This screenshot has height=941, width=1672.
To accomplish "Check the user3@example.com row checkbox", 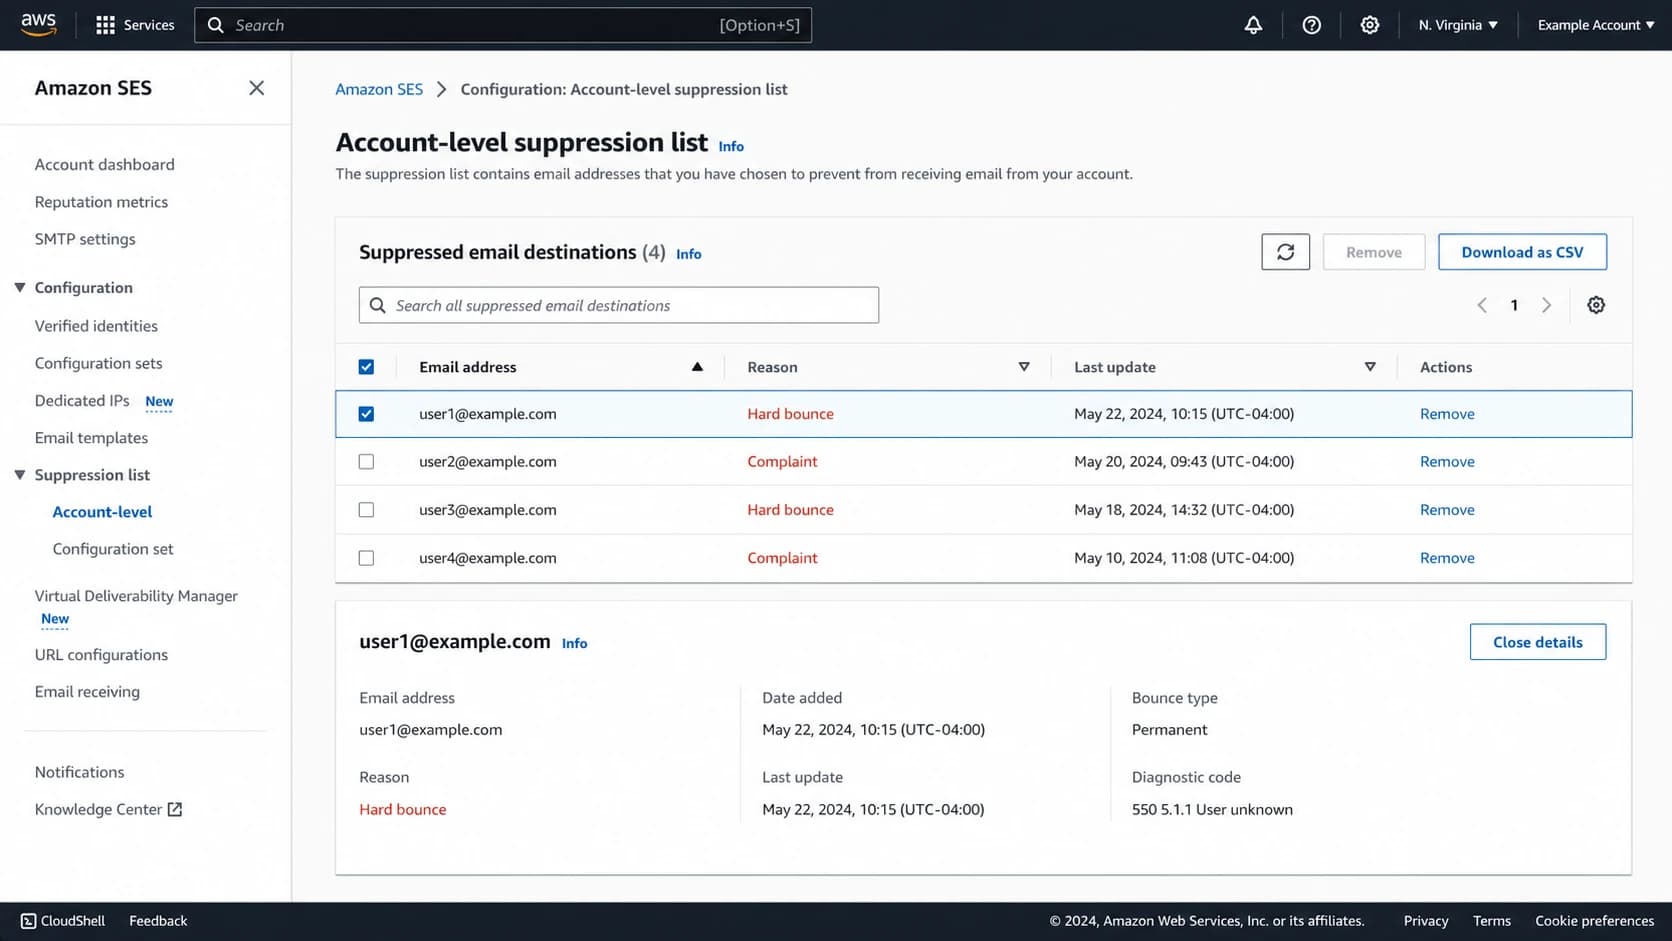I will coord(366,510).
